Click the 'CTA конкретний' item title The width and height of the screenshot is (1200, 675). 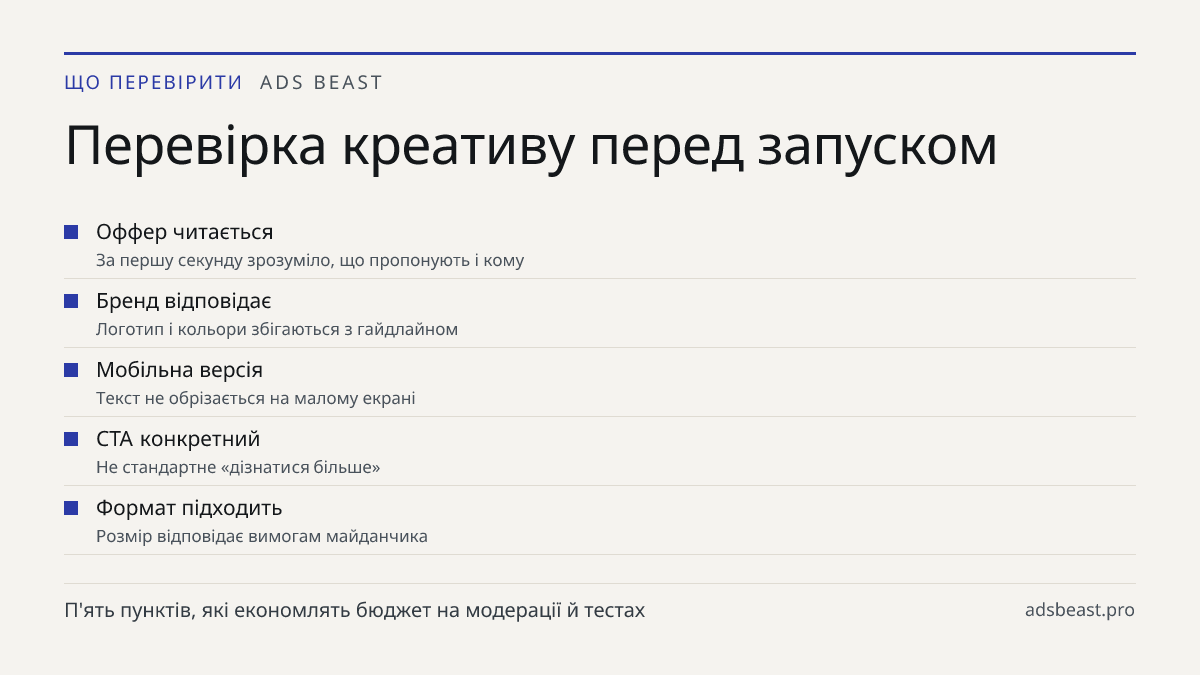(178, 439)
